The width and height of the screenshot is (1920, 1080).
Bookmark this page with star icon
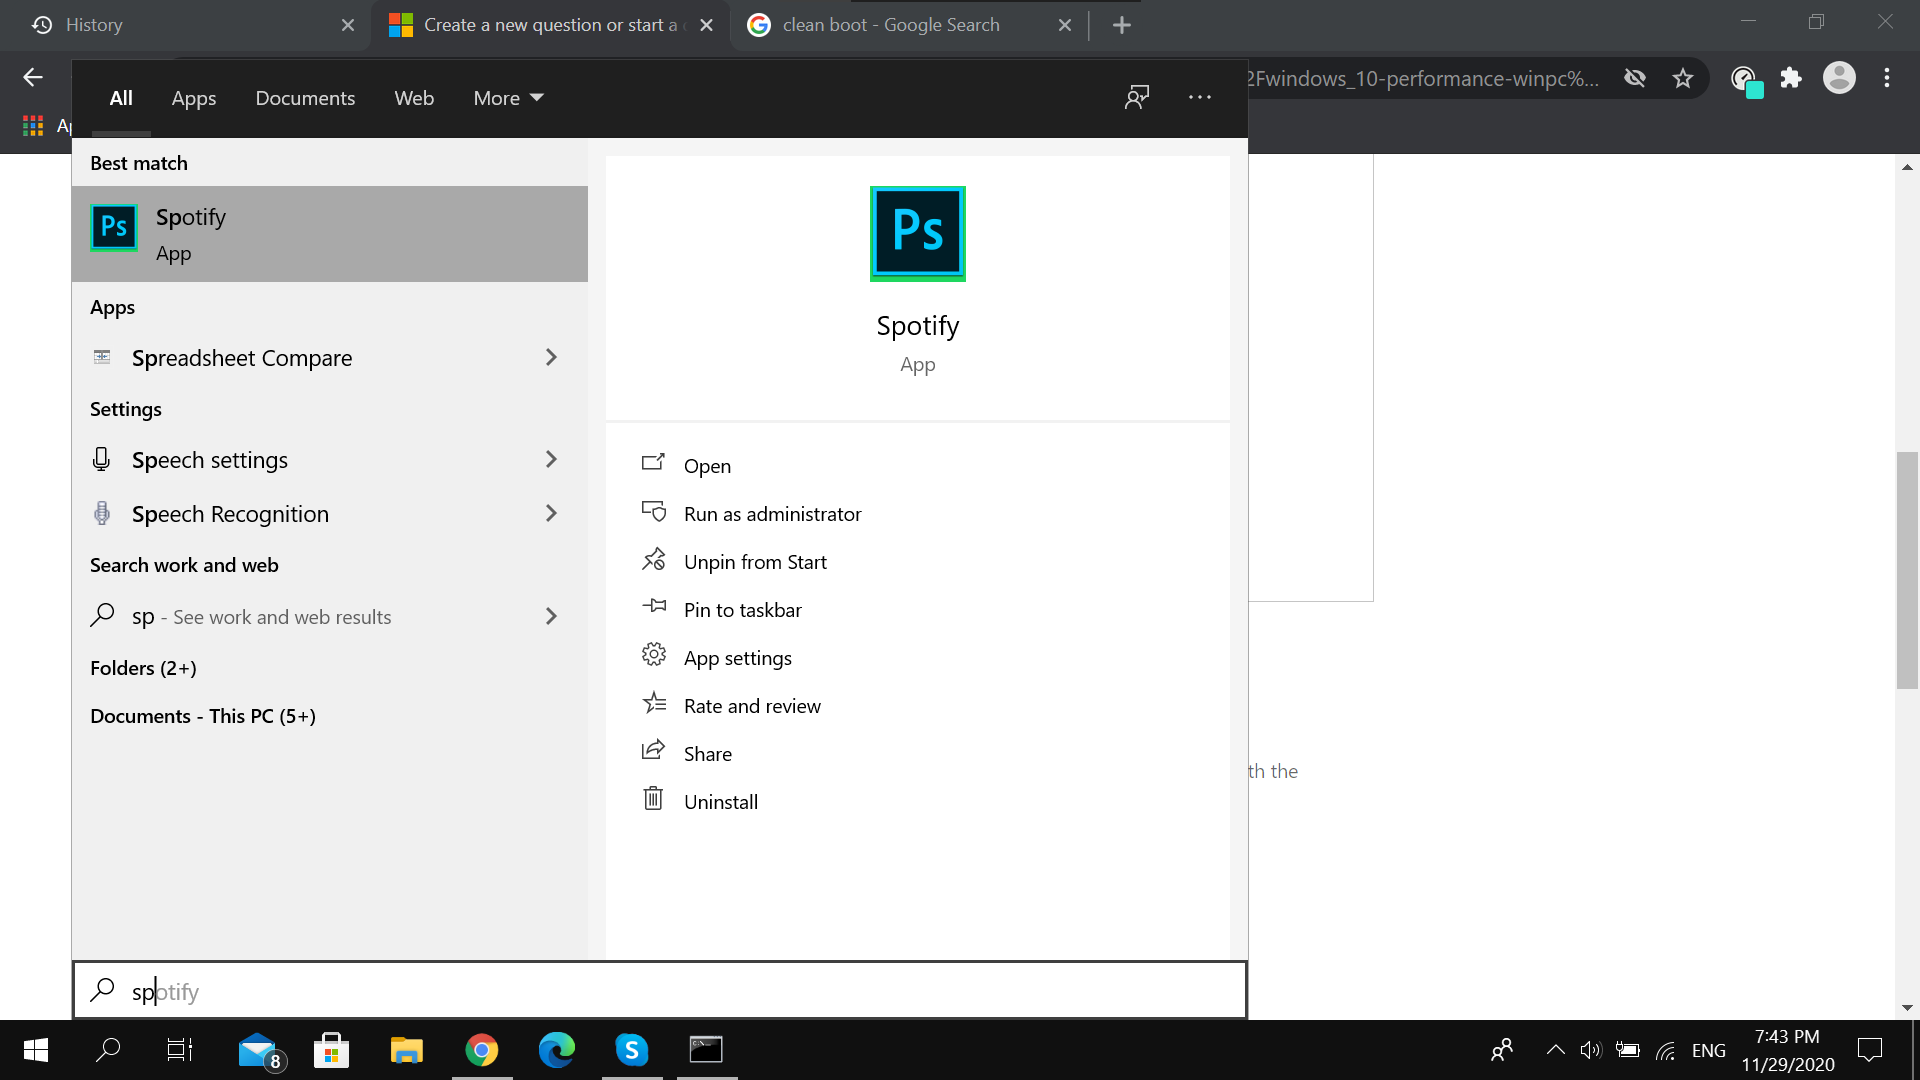(1683, 78)
